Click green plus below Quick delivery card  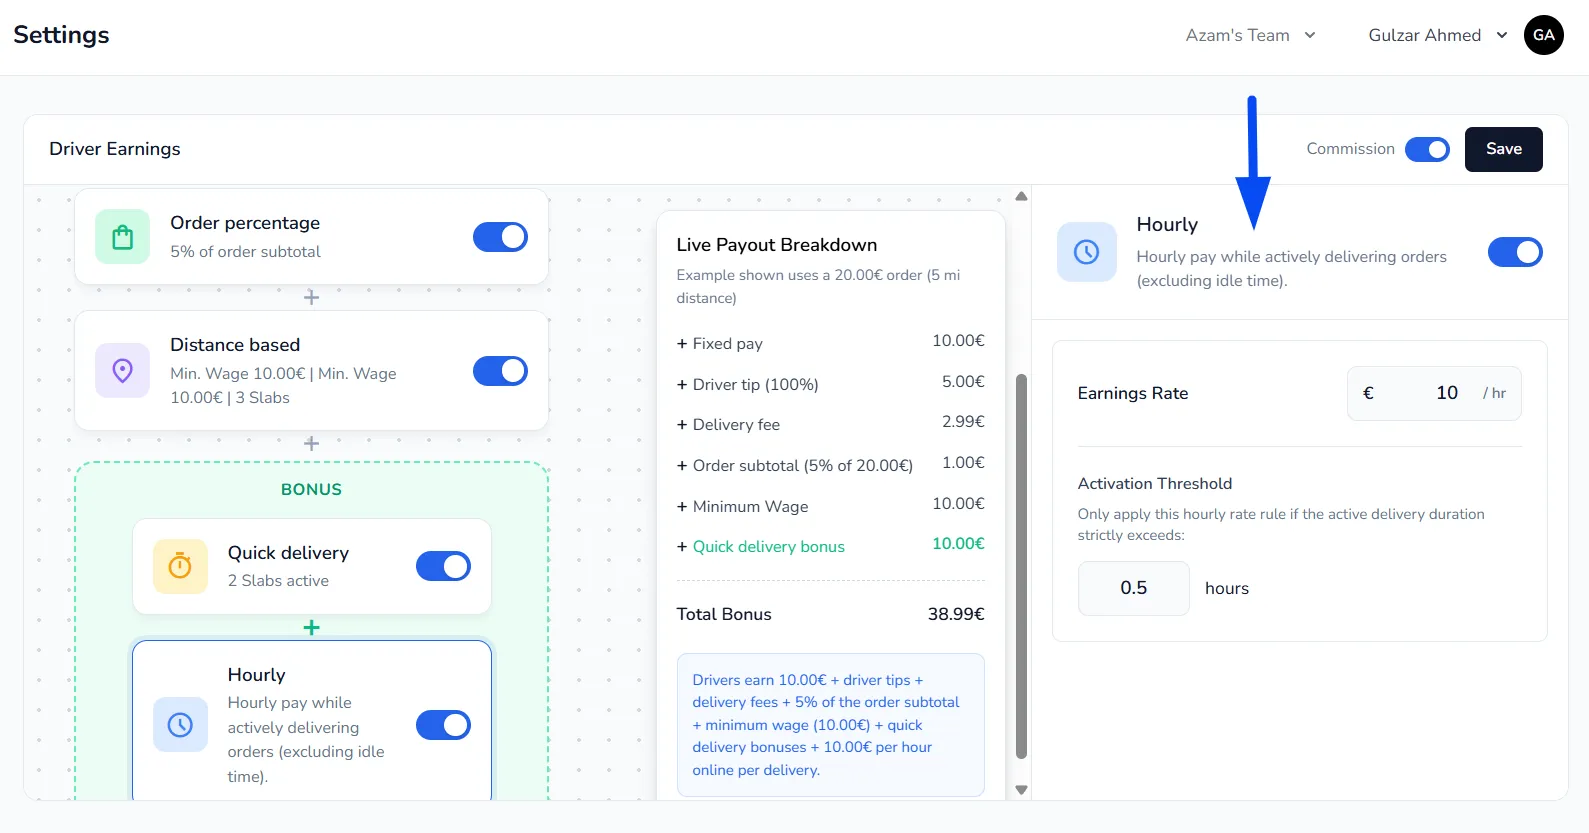(x=311, y=628)
